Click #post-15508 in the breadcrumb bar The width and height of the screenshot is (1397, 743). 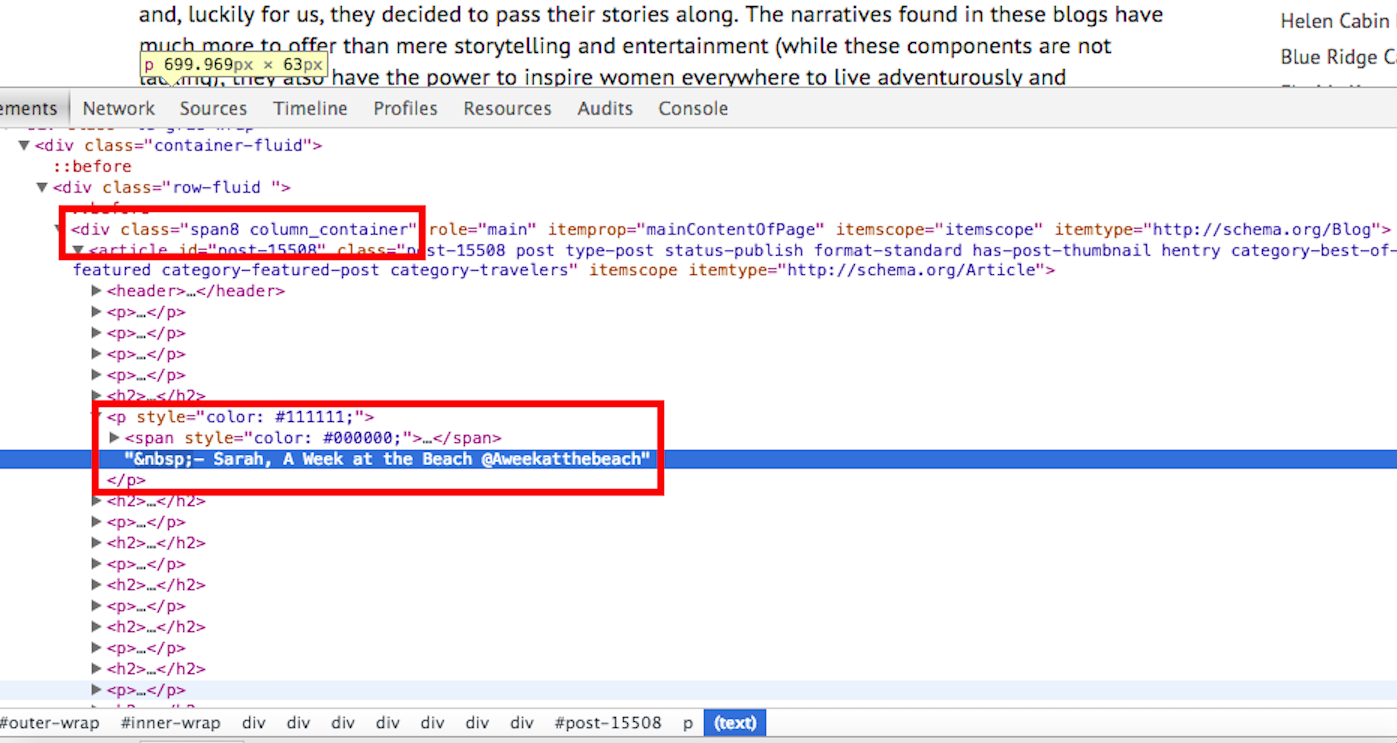(x=607, y=722)
